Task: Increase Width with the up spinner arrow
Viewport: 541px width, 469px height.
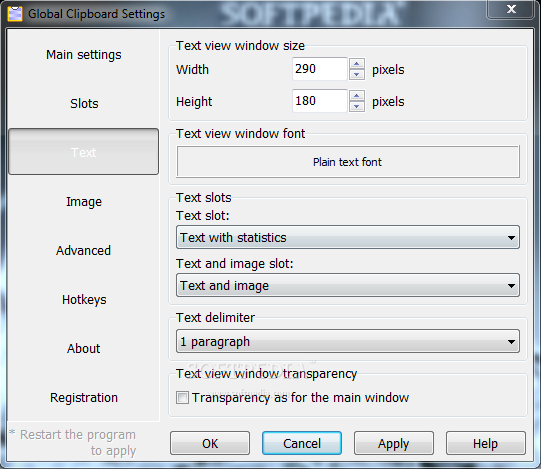Action: coord(357,64)
